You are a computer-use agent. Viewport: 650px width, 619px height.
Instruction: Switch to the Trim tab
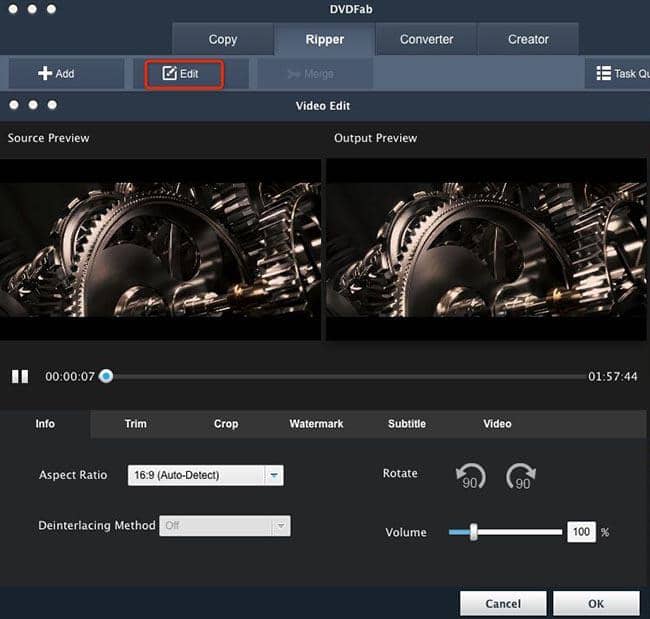click(x=136, y=424)
